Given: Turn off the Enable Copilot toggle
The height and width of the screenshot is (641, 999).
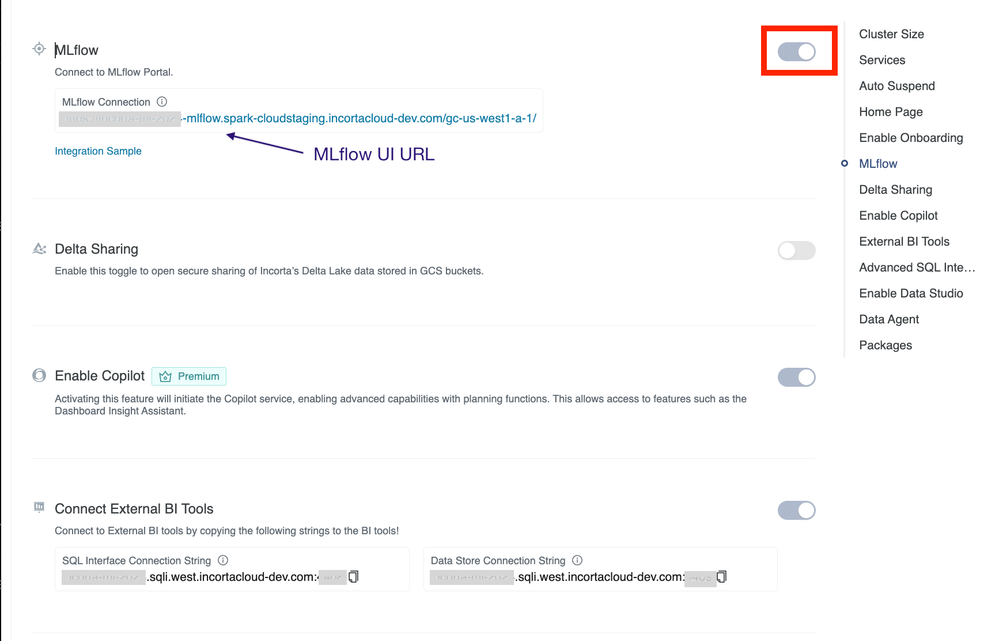Looking at the screenshot, I should click(797, 377).
